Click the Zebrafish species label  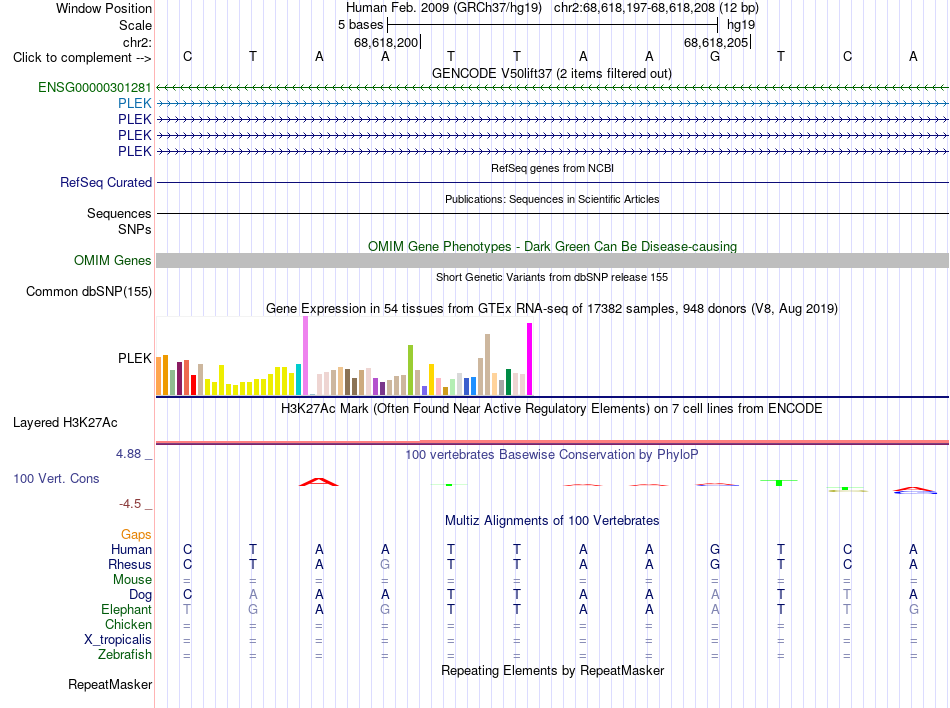pos(125,655)
